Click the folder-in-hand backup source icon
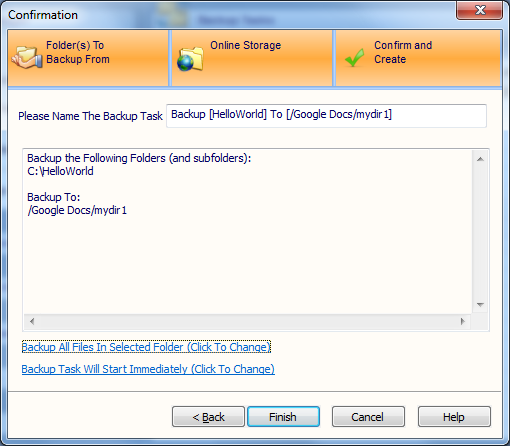 [x=27, y=58]
